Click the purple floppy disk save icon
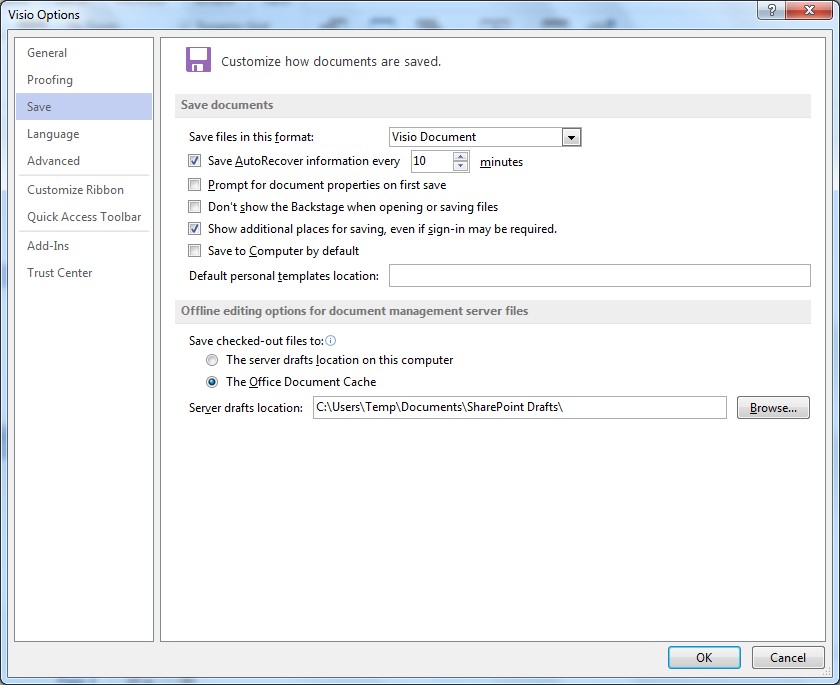840x685 pixels. point(198,59)
